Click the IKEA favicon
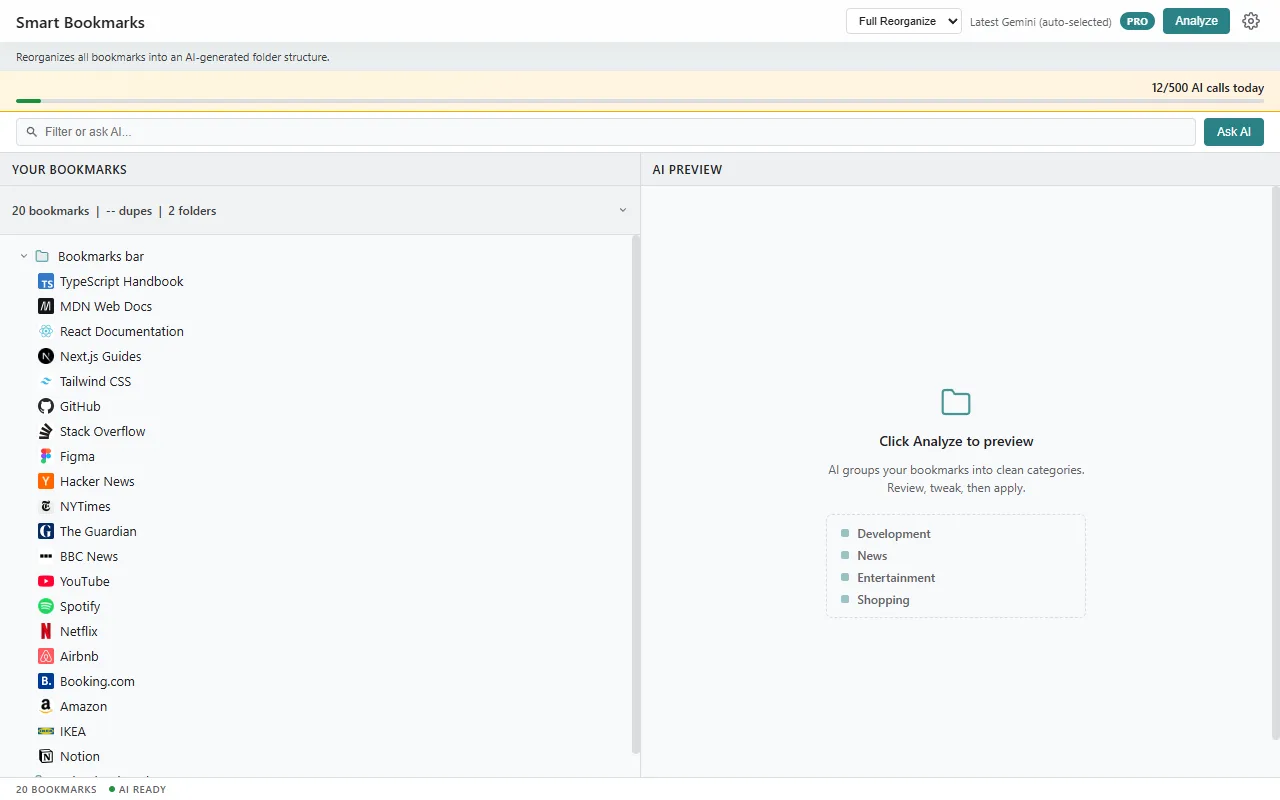Screen dimensions: 1280x800 pyautogui.click(x=45, y=732)
